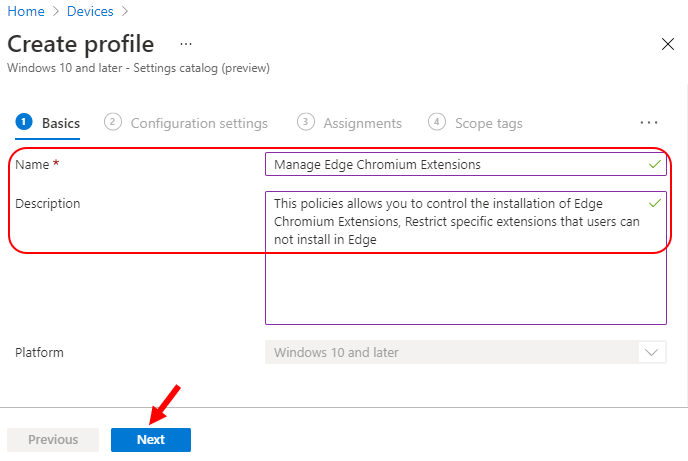Click the 'Platform' label
Viewport: 688px width, 461px height.
39,352
